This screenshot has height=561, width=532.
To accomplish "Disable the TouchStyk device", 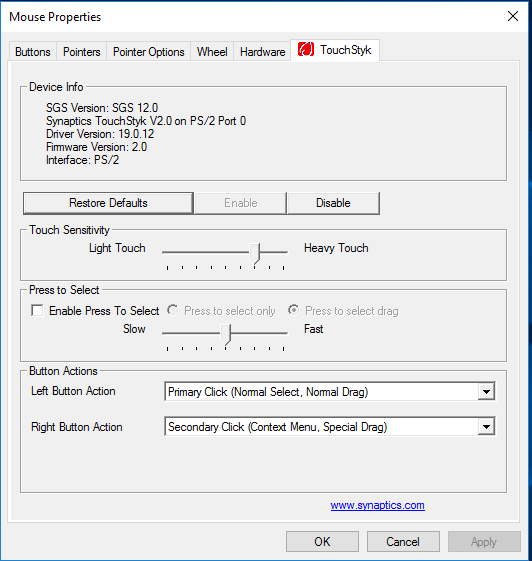I will pyautogui.click(x=333, y=203).
